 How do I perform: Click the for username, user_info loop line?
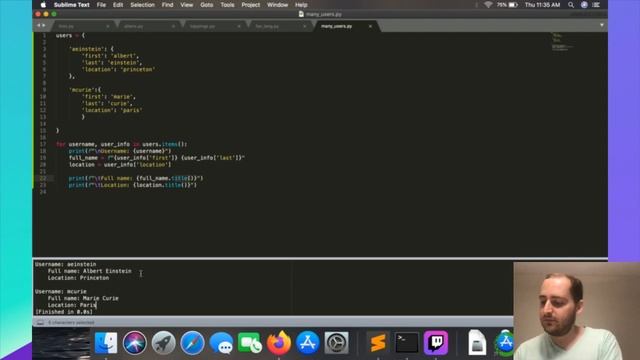point(122,144)
